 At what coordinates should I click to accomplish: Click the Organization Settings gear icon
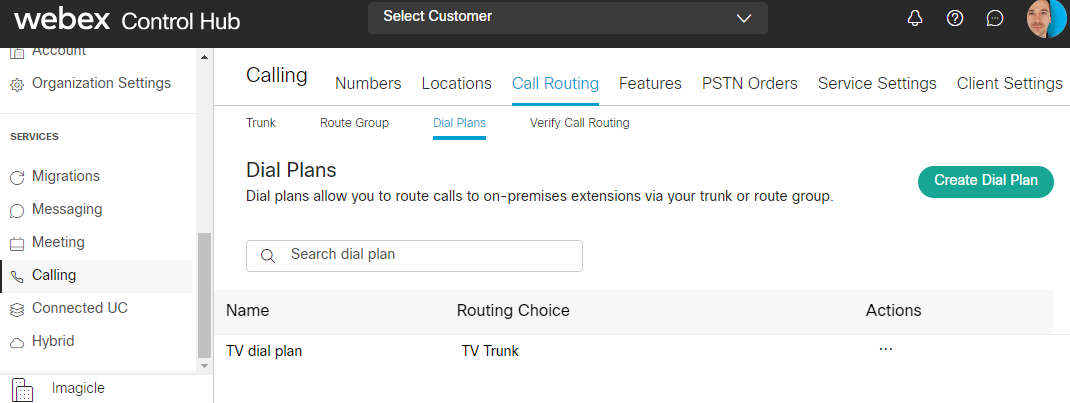coord(17,84)
